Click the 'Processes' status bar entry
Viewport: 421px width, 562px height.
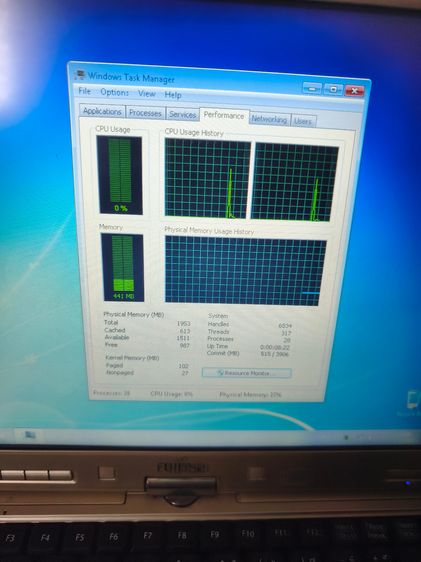[111, 393]
